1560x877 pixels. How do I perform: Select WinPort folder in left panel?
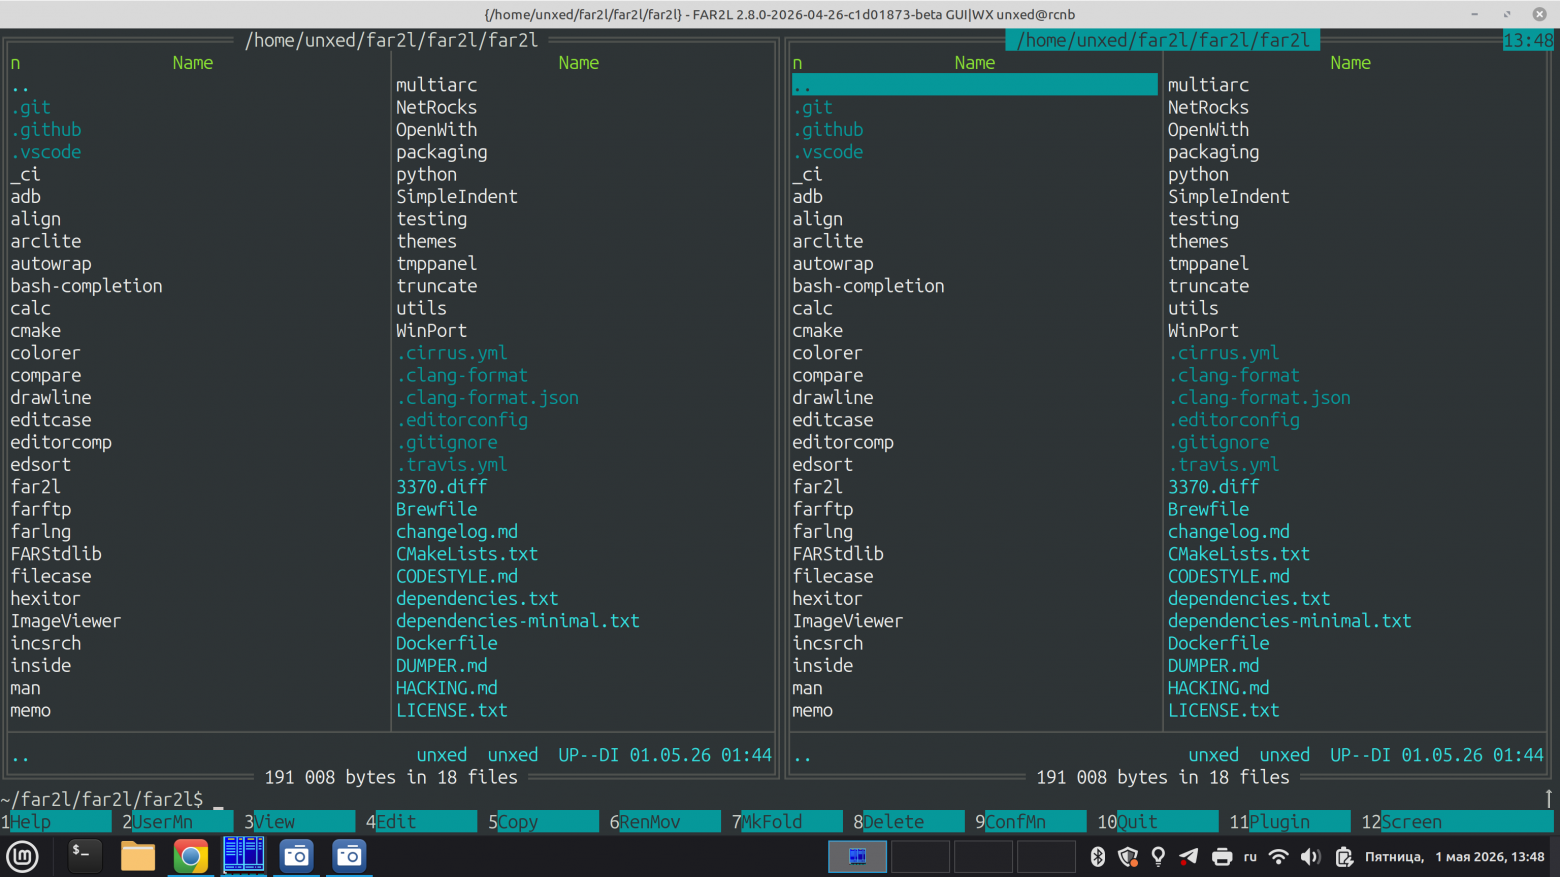coord(432,331)
